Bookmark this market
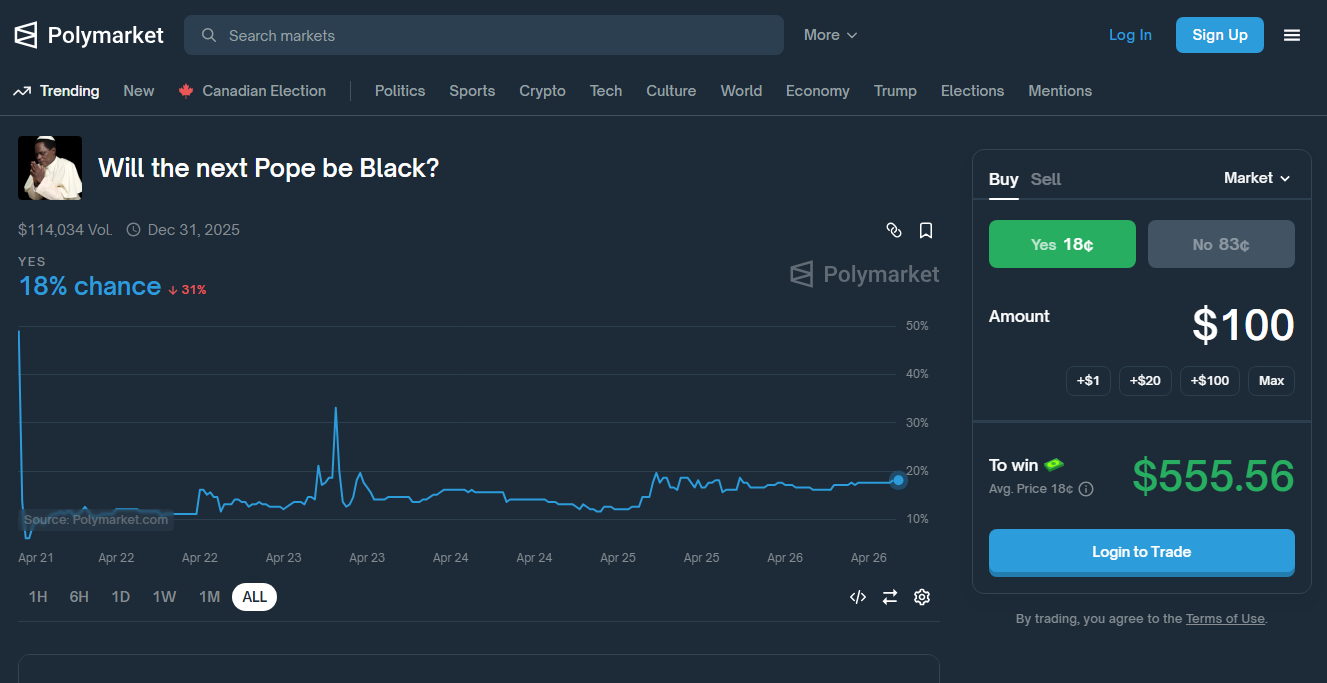The width and height of the screenshot is (1327, 683). [x=926, y=230]
